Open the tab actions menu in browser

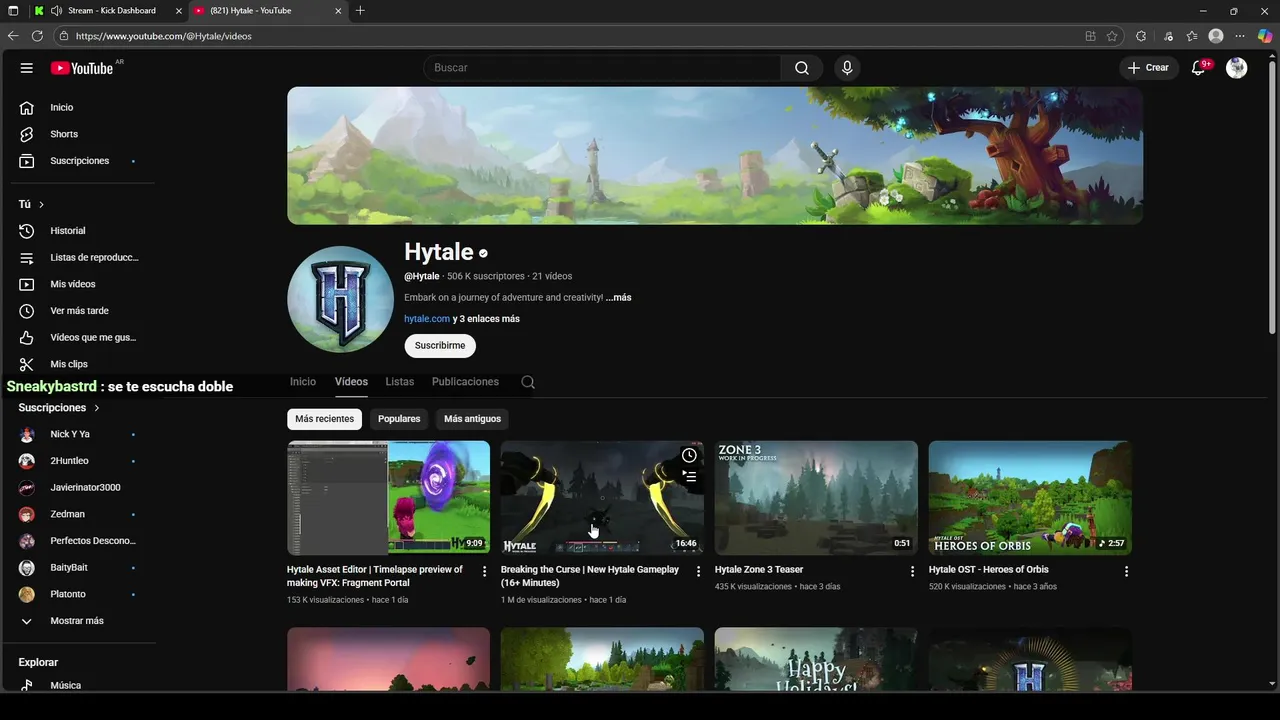(13, 11)
